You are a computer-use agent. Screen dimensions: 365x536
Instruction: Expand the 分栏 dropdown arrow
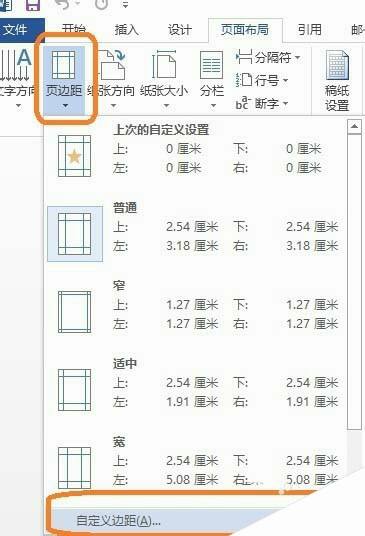213,106
